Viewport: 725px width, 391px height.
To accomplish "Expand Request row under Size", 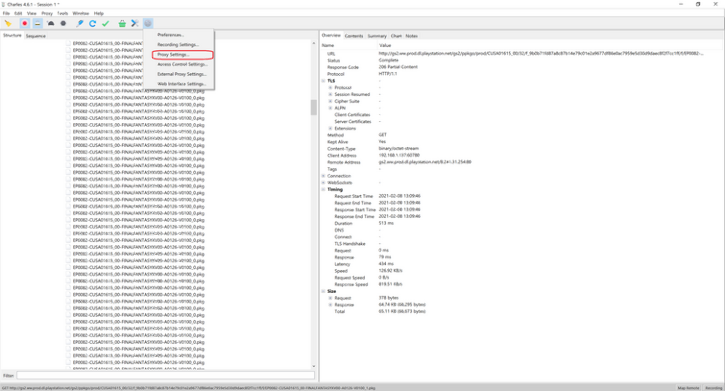I will tap(330, 298).
